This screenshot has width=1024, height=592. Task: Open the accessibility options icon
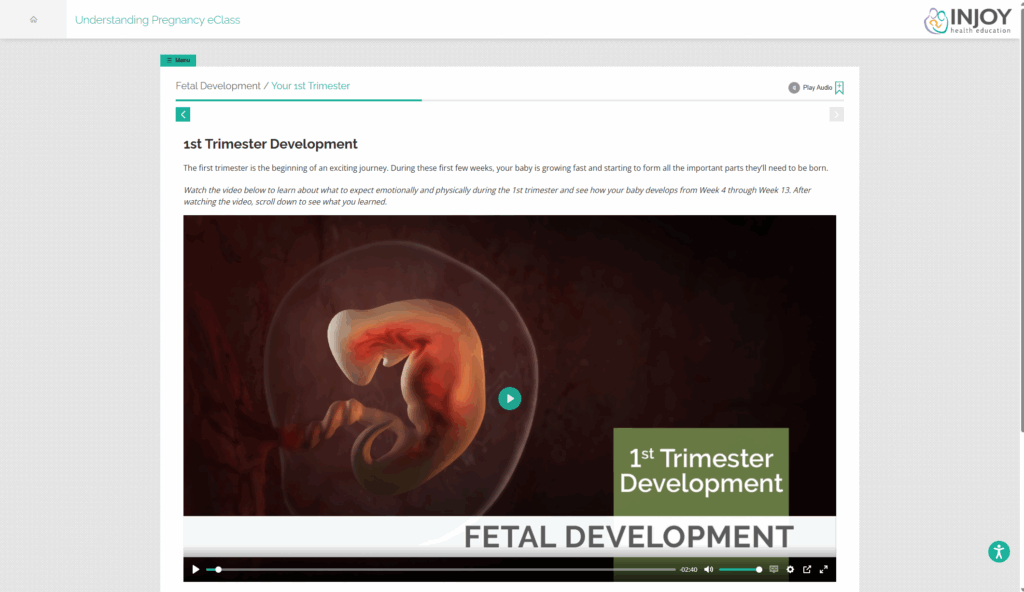pyautogui.click(x=998, y=551)
